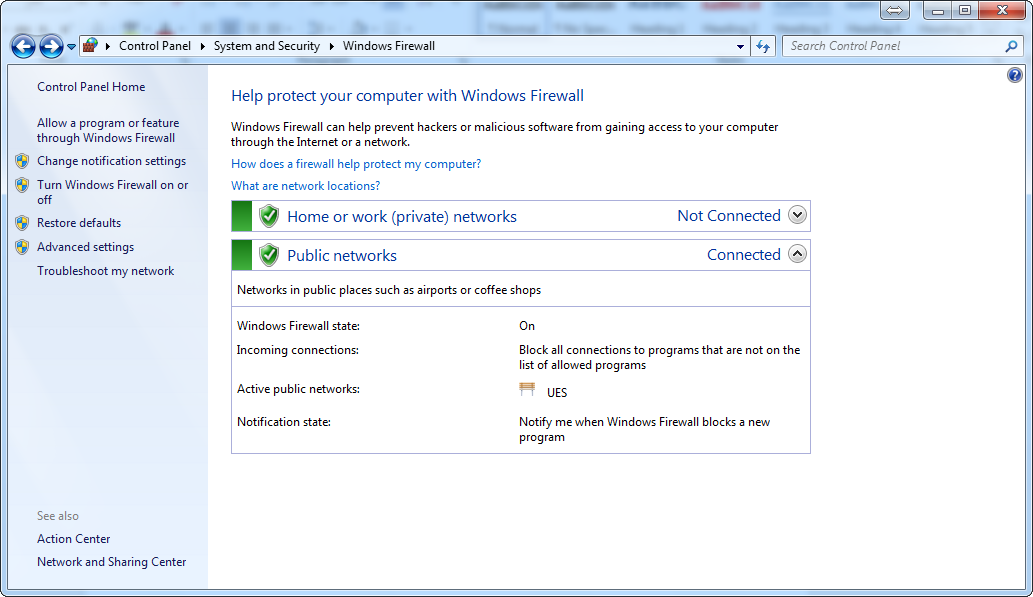Image resolution: width=1033 pixels, height=597 pixels.
Task: Click Windows Firewall state label
Action: tap(298, 326)
